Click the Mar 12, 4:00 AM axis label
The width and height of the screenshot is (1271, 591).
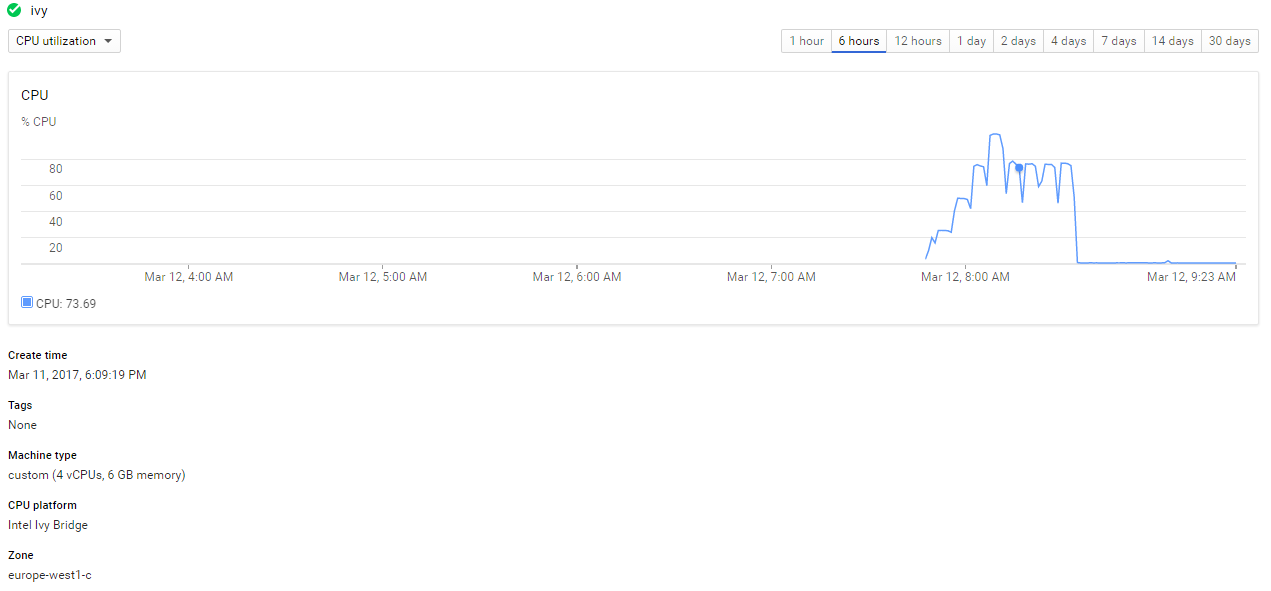189,277
